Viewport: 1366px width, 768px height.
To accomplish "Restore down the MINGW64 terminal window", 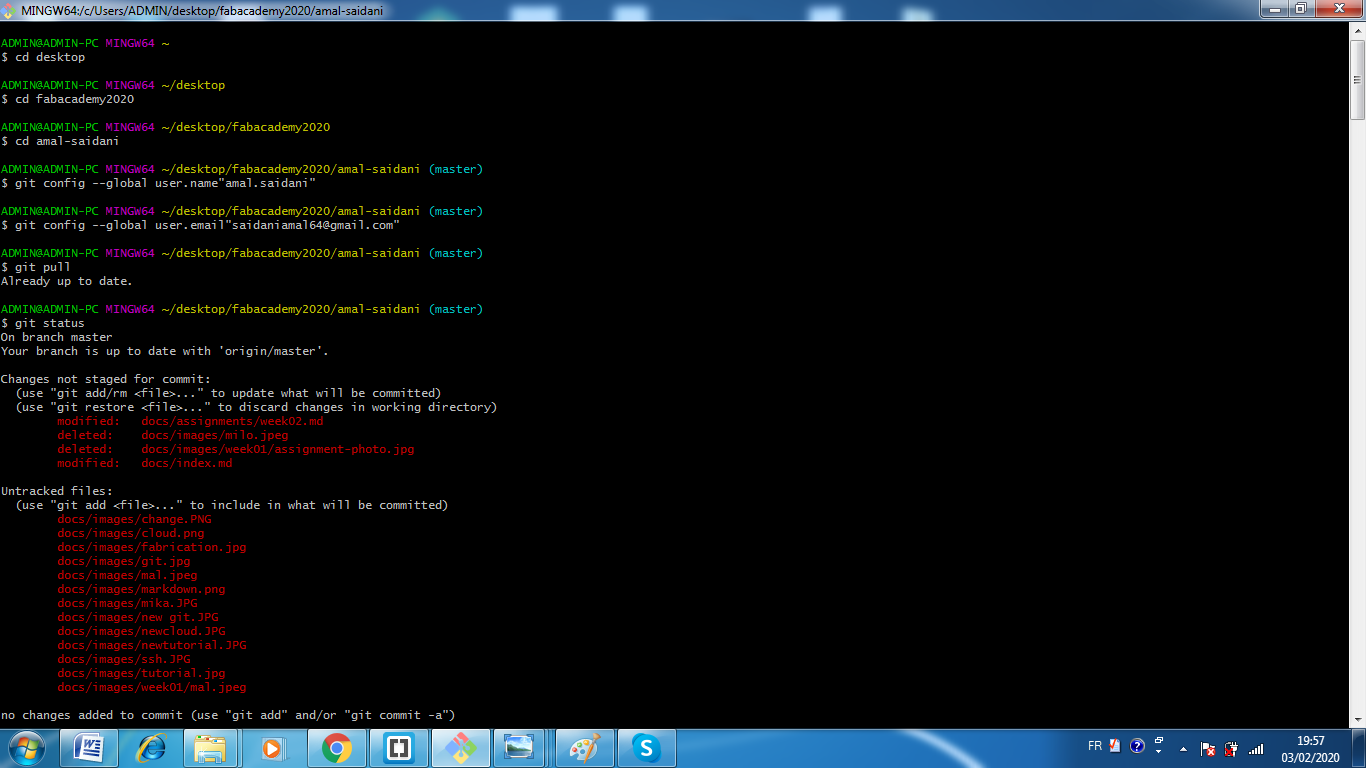I will click(x=1301, y=9).
